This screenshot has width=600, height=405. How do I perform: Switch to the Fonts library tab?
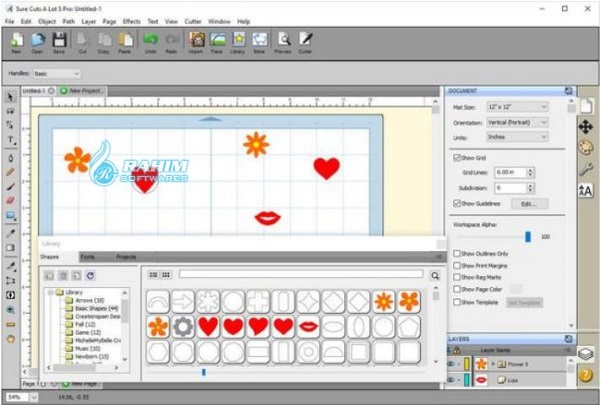(x=88, y=257)
